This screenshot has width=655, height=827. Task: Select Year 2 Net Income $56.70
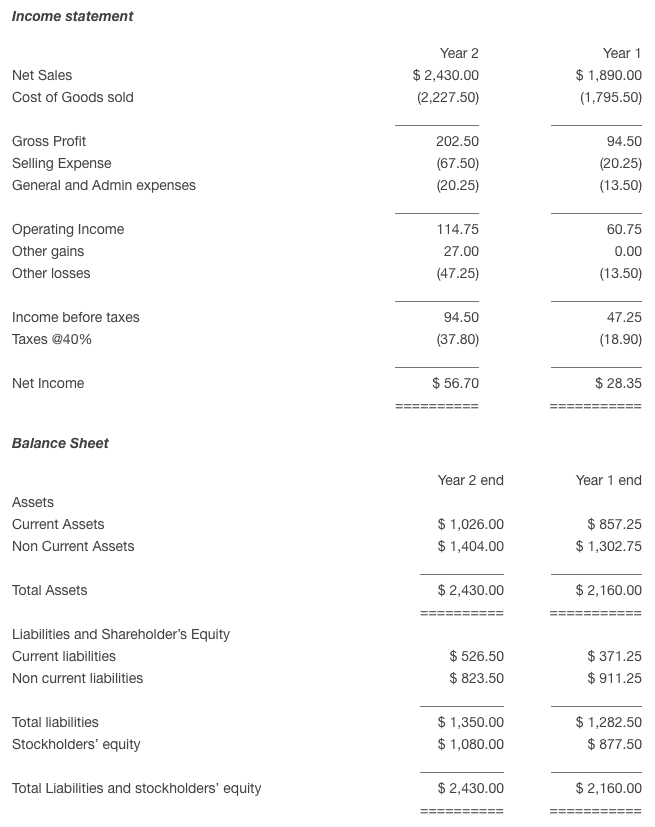coord(455,383)
